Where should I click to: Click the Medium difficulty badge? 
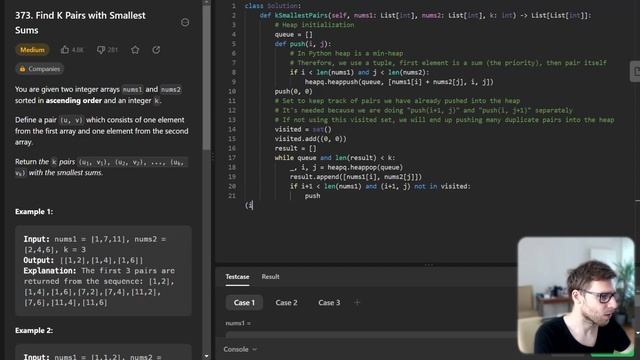coord(32,50)
